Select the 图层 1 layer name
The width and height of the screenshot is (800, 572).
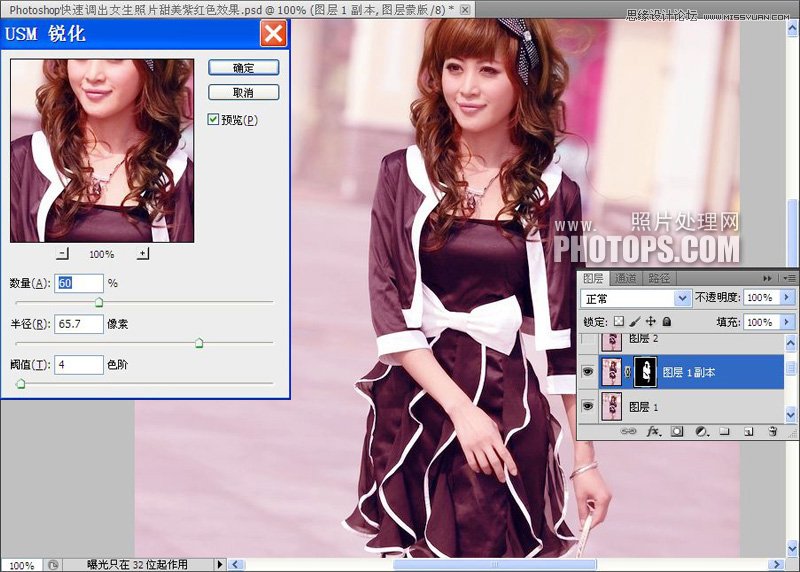click(643, 407)
